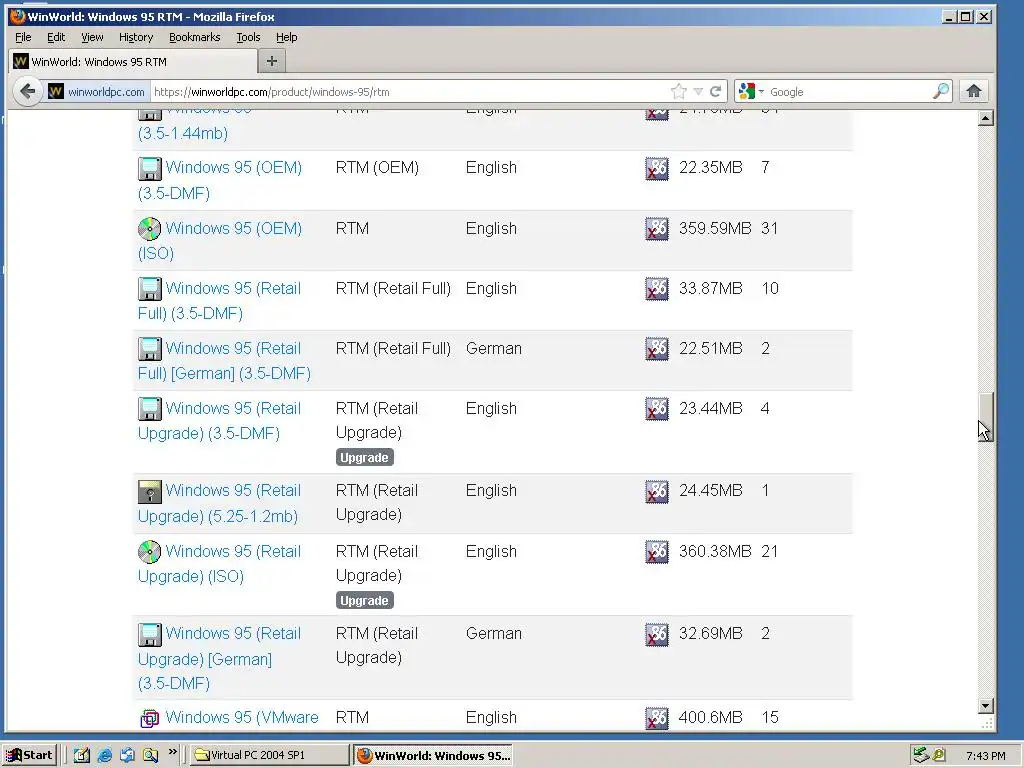This screenshot has height=768, width=1024.
Task: Open the URL history dropdown arrow
Action: pyautogui.click(x=698, y=91)
